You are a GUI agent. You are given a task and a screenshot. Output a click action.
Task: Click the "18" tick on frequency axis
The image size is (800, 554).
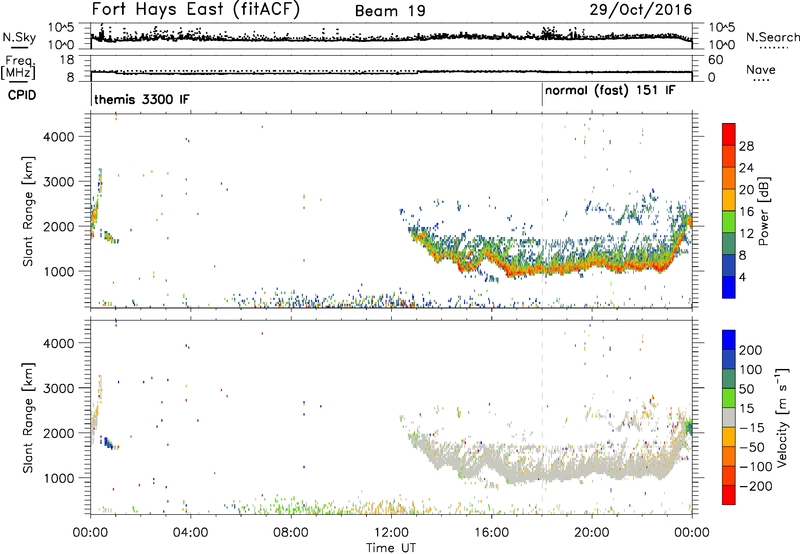coord(67,60)
